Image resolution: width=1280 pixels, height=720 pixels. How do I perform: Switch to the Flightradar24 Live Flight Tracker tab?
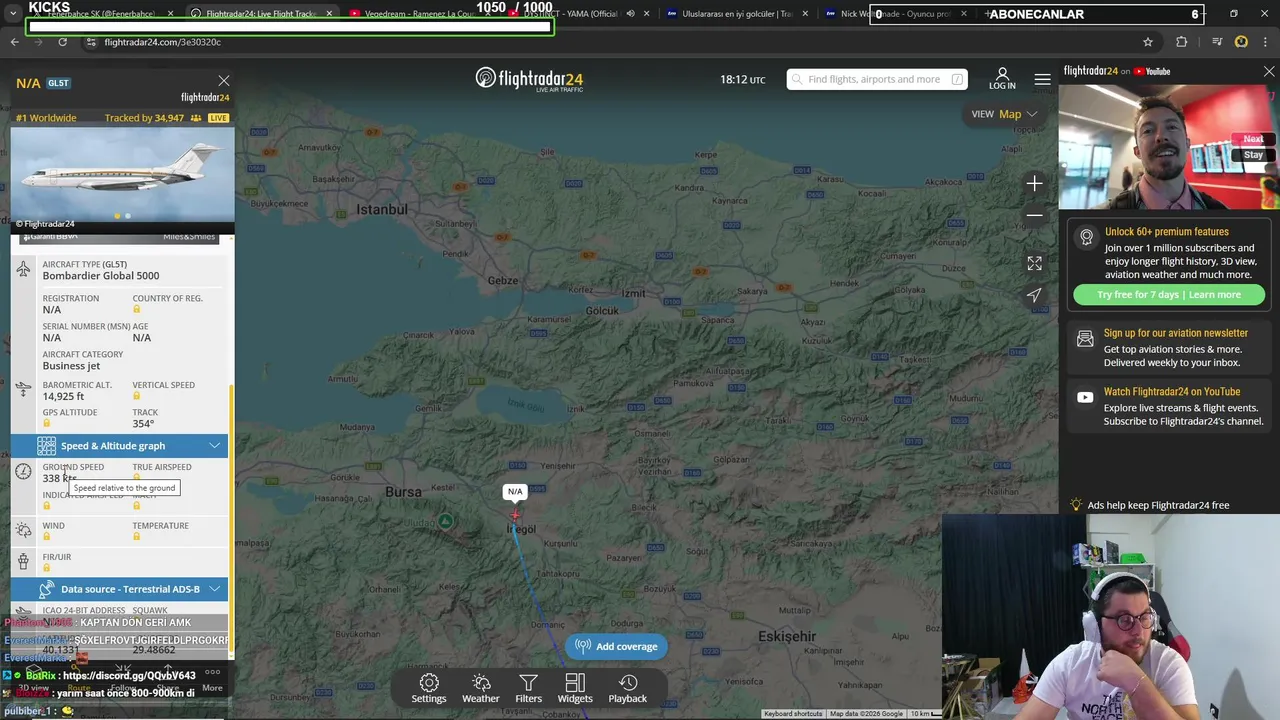click(262, 14)
